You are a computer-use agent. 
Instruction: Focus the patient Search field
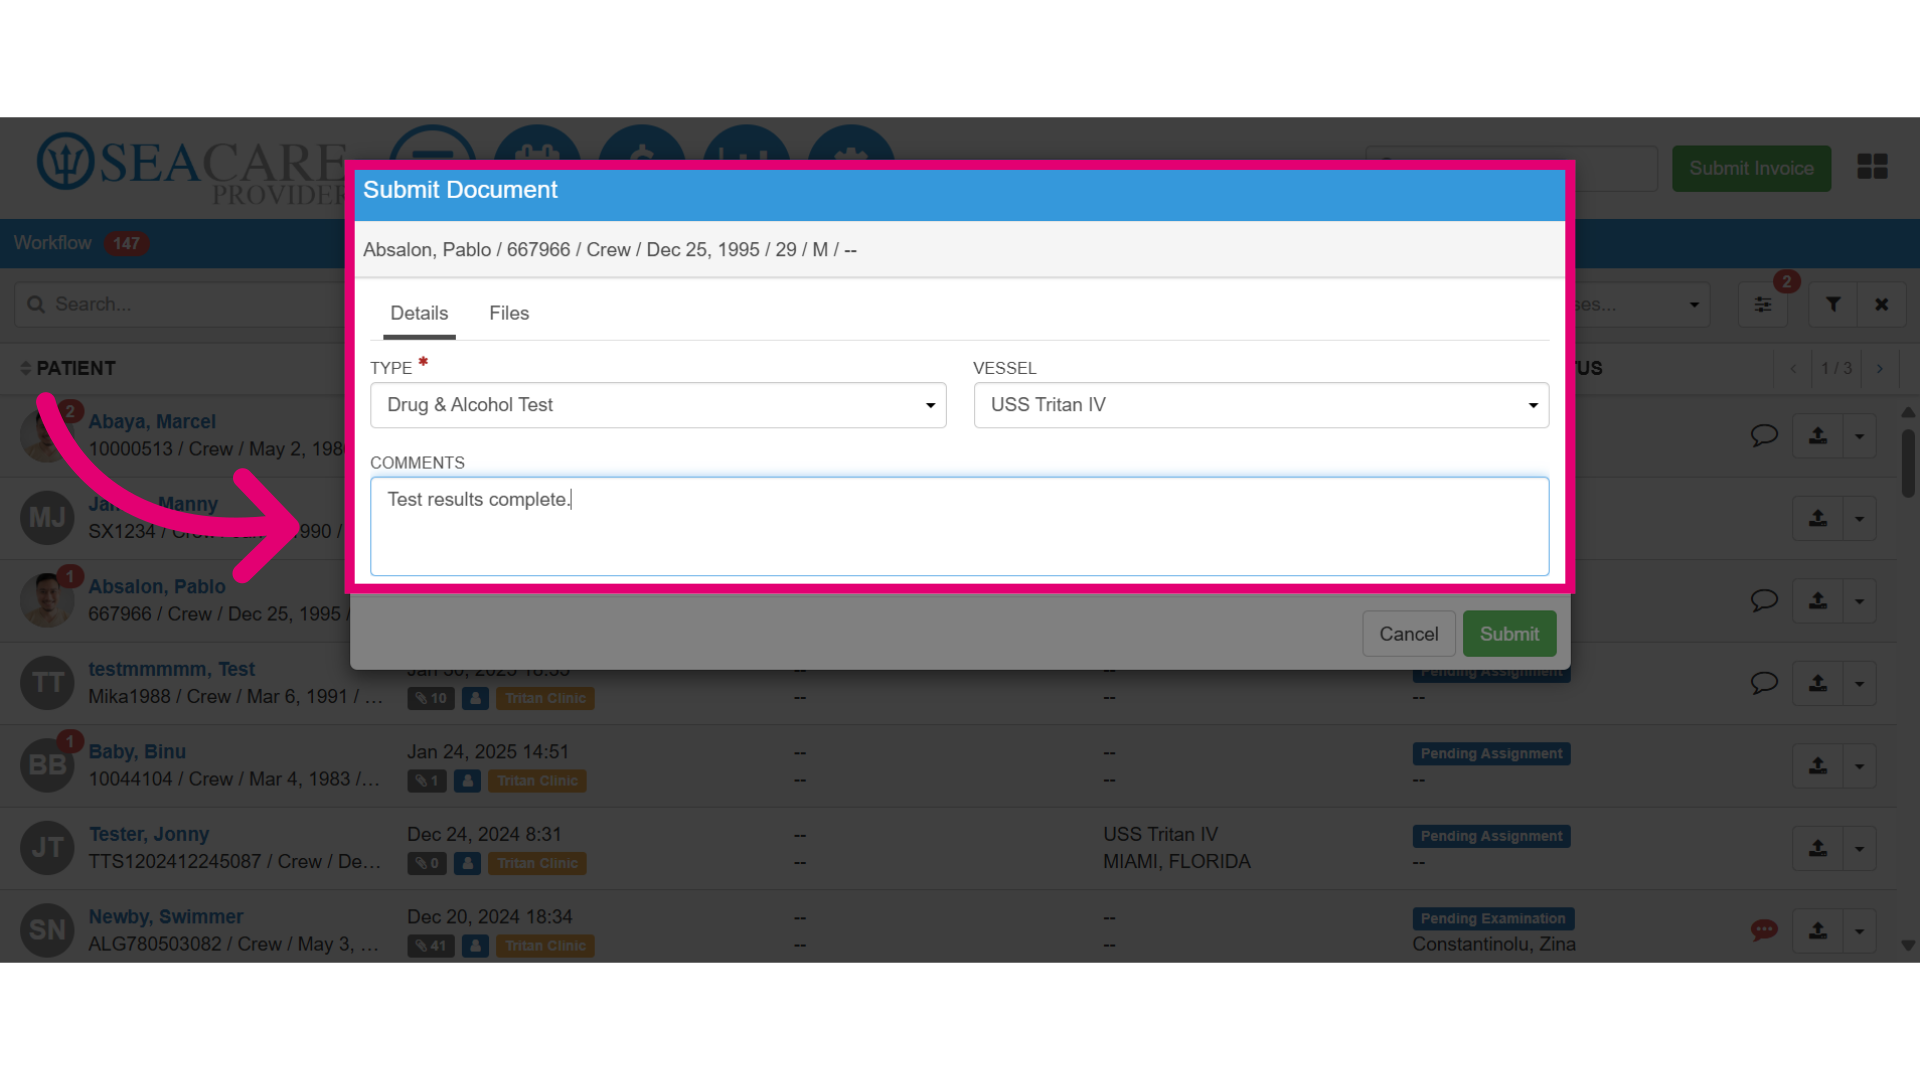click(x=180, y=304)
